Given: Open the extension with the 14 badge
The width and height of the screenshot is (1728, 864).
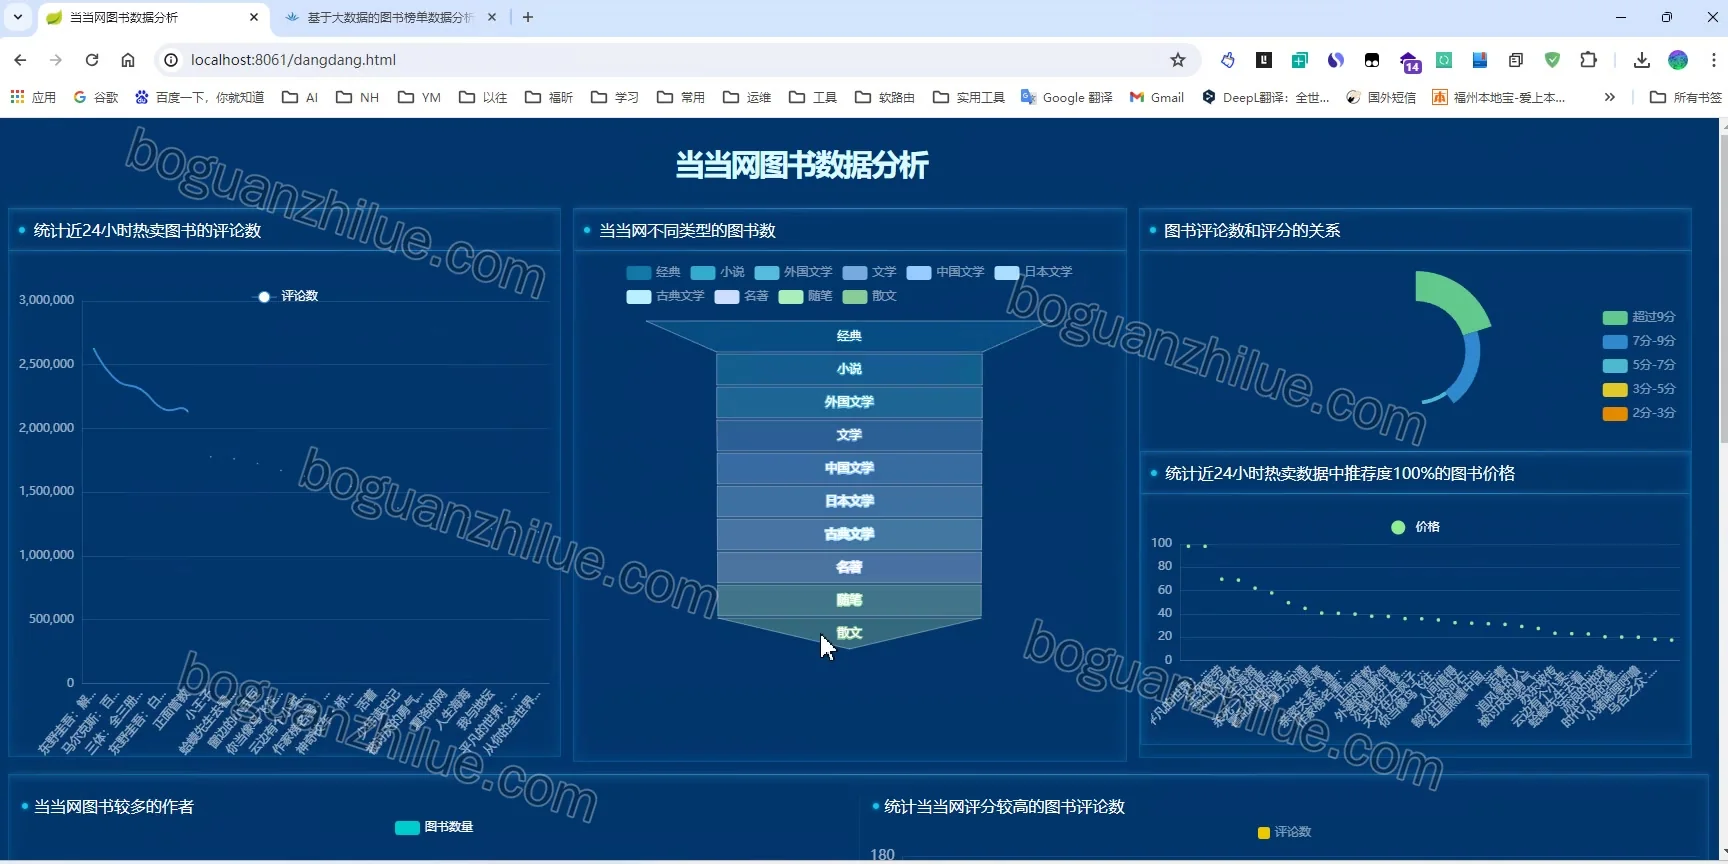Looking at the screenshot, I should (x=1410, y=62).
